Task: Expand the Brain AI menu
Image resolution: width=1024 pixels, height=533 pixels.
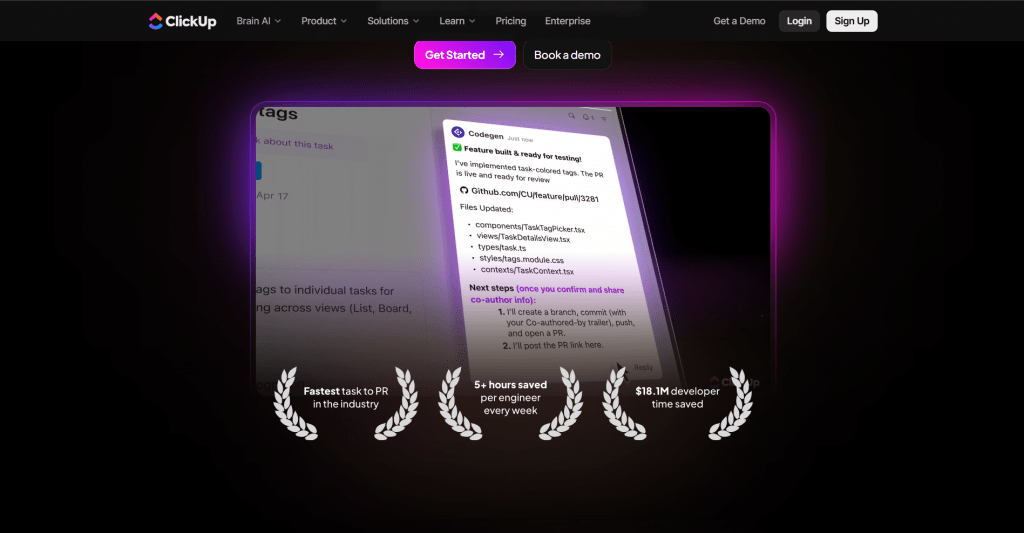Action: [259, 21]
